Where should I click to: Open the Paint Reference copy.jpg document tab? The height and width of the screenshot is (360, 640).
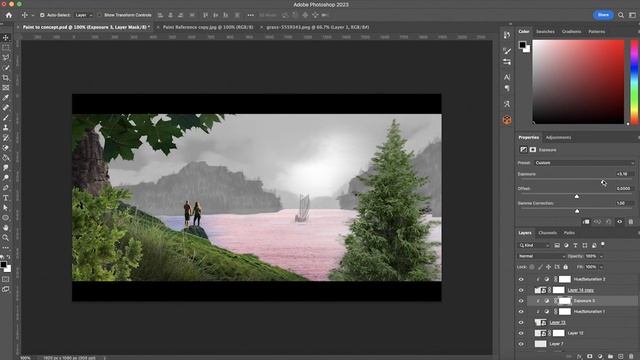pyautogui.click(x=208, y=27)
